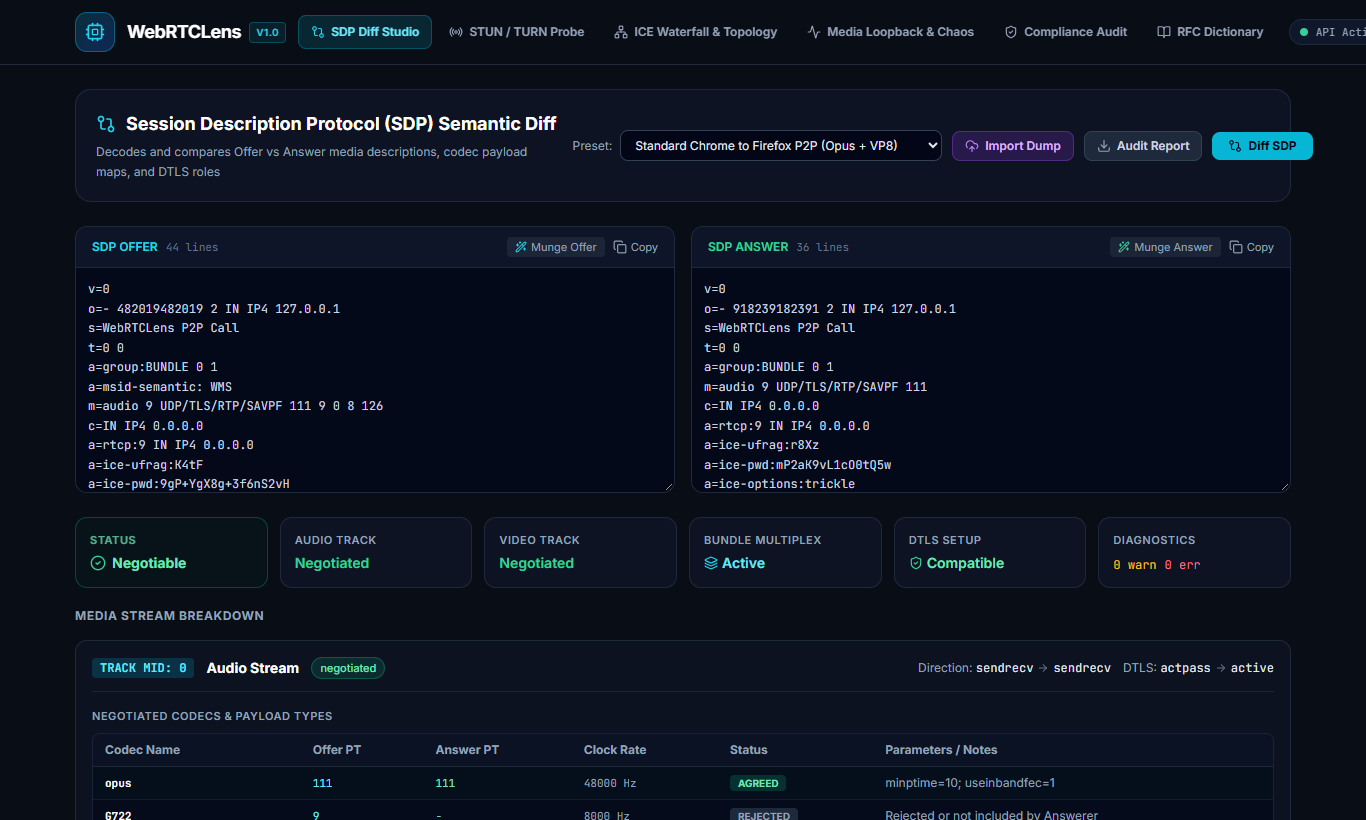
Task: Click the SDP OFFER panel title
Action: point(125,247)
